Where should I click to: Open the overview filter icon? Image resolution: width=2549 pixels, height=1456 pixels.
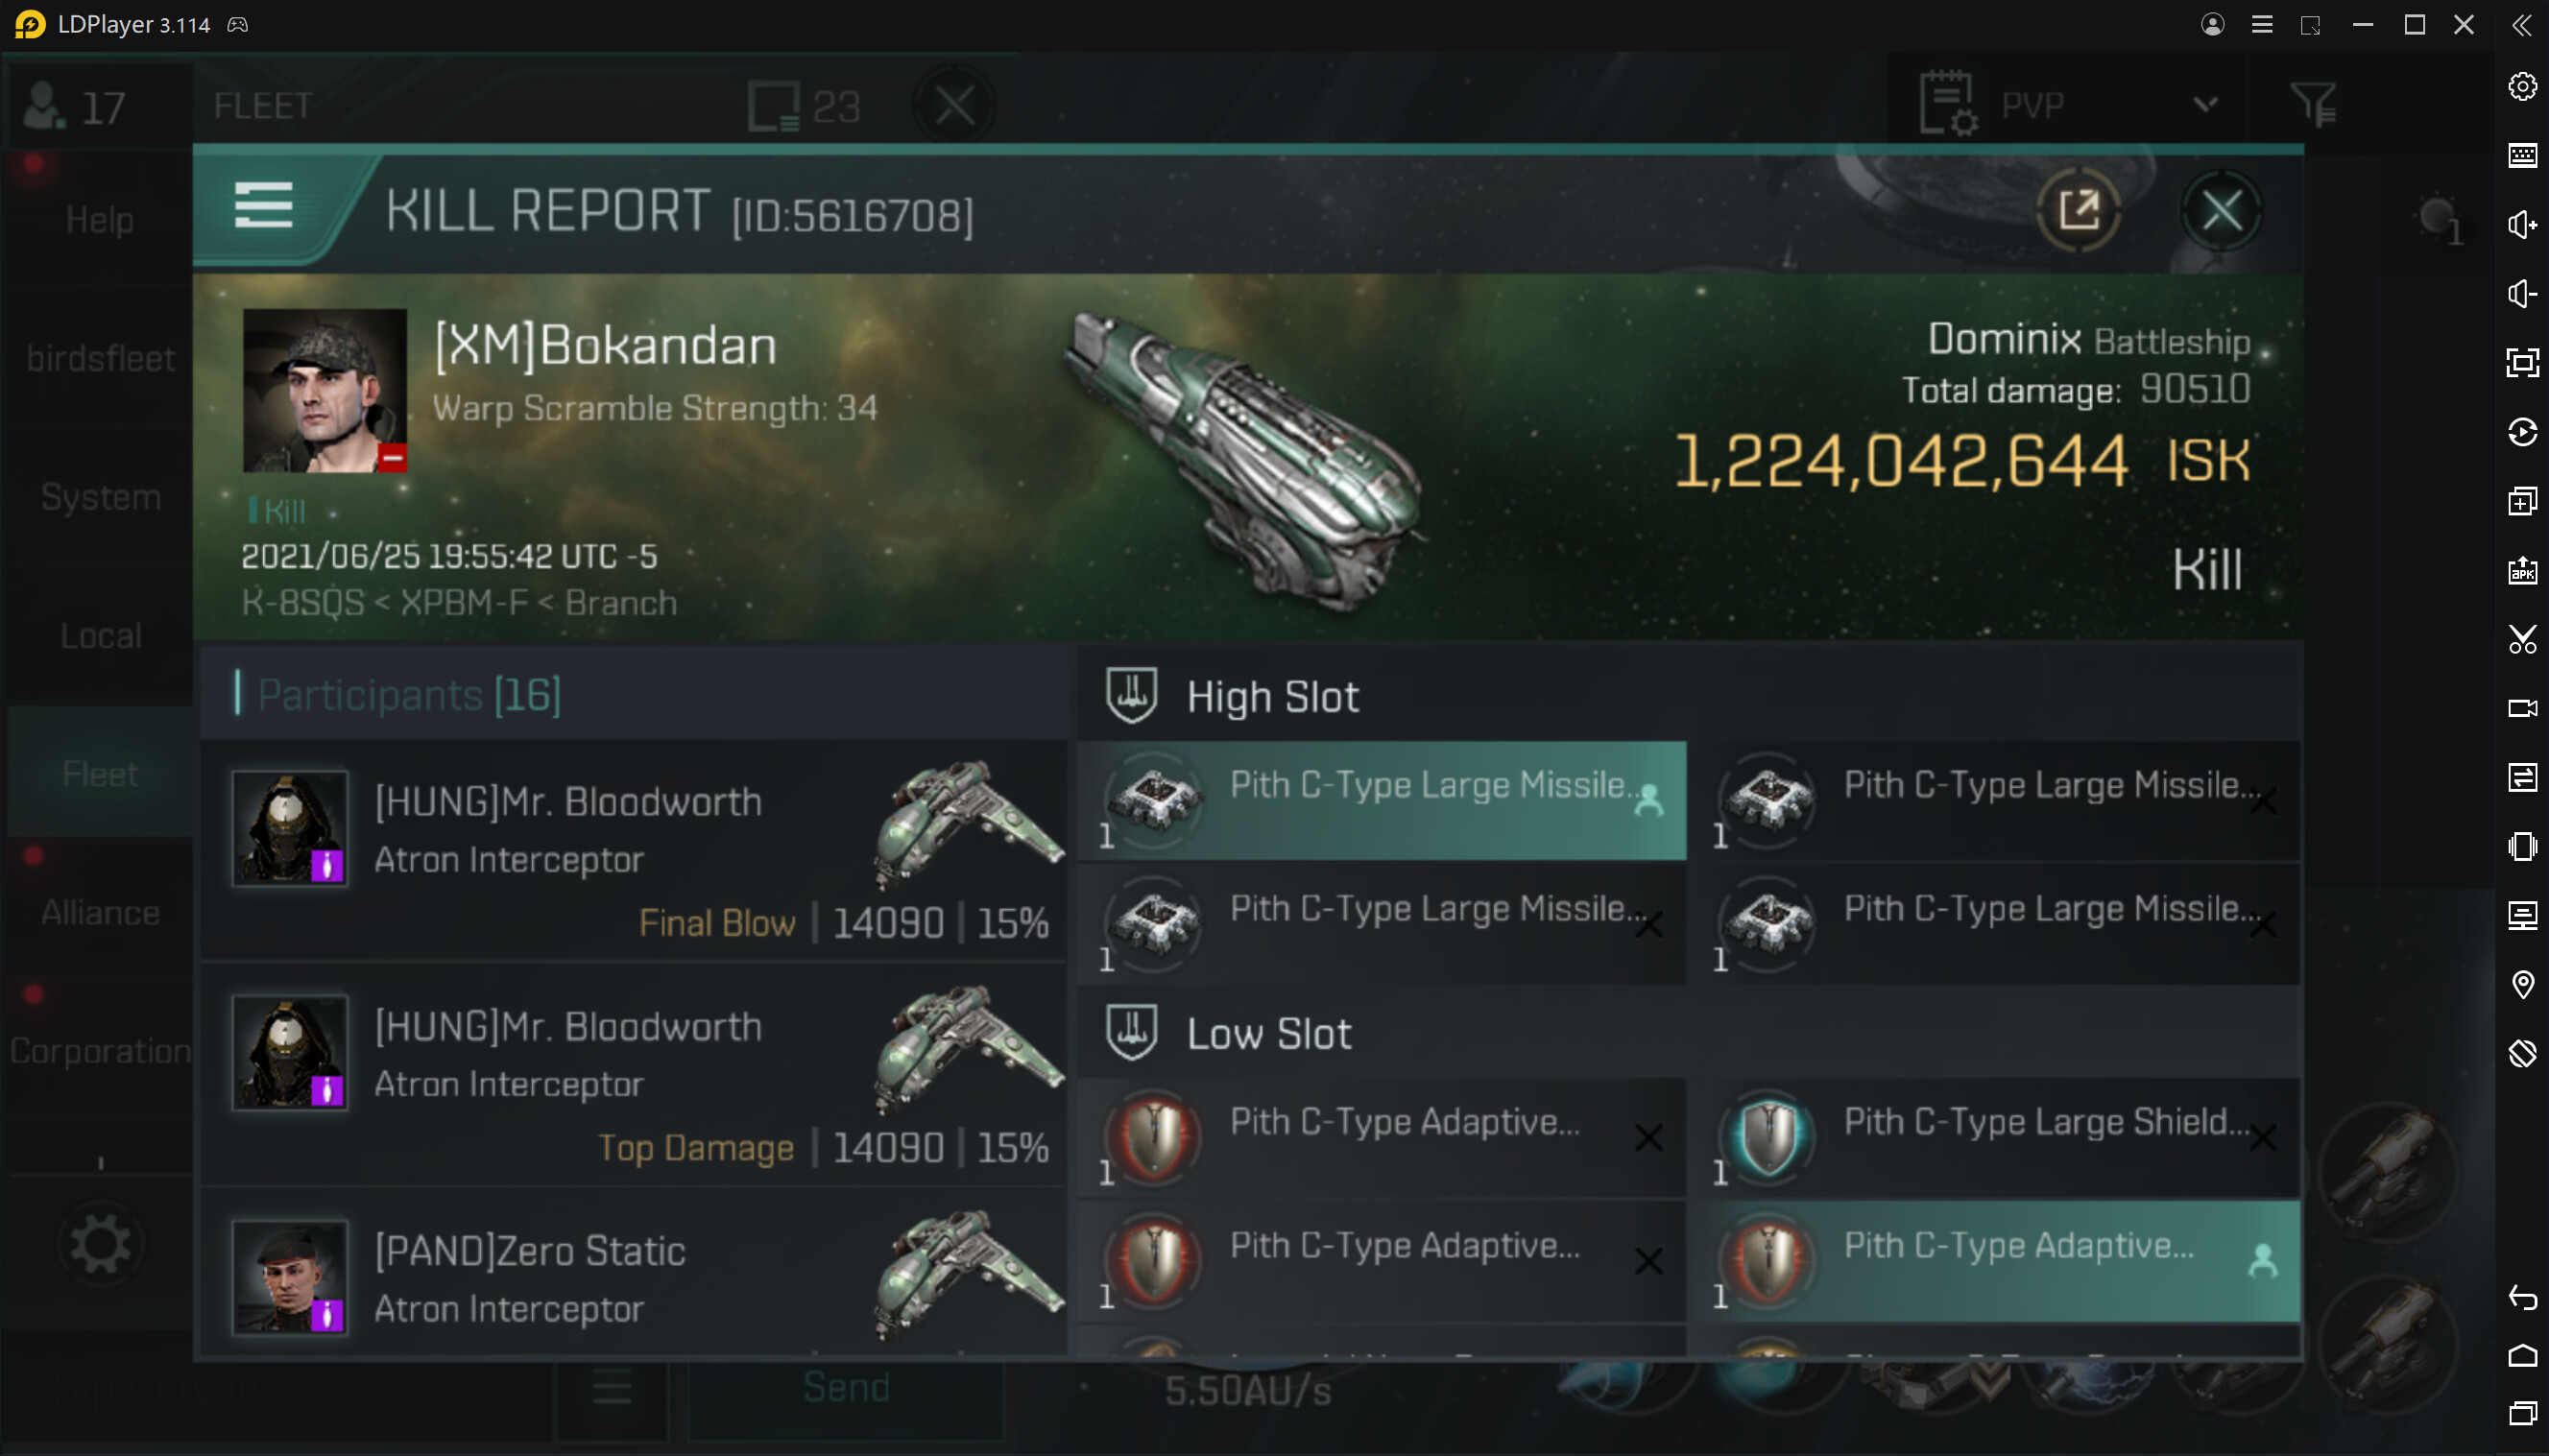(2313, 105)
